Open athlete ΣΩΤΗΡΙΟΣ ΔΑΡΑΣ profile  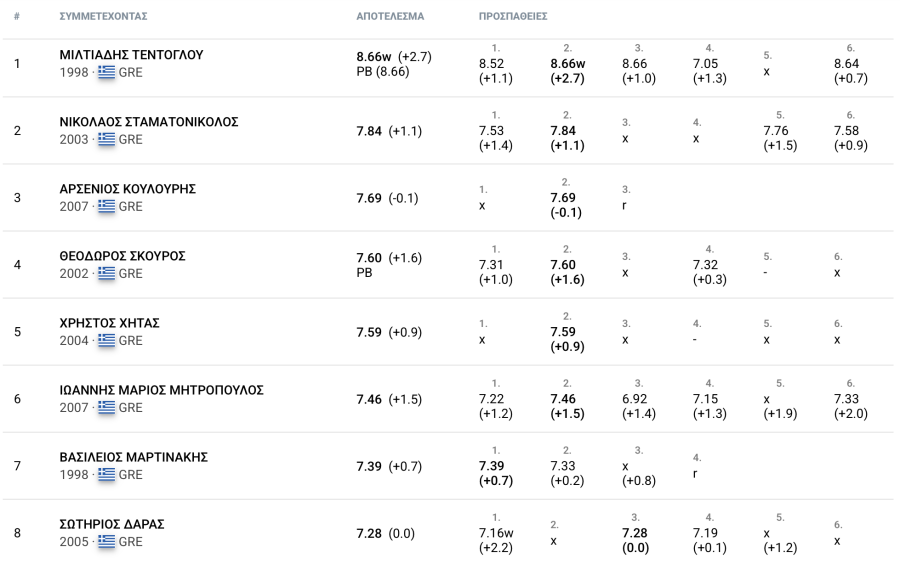pyautogui.click(x=112, y=524)
